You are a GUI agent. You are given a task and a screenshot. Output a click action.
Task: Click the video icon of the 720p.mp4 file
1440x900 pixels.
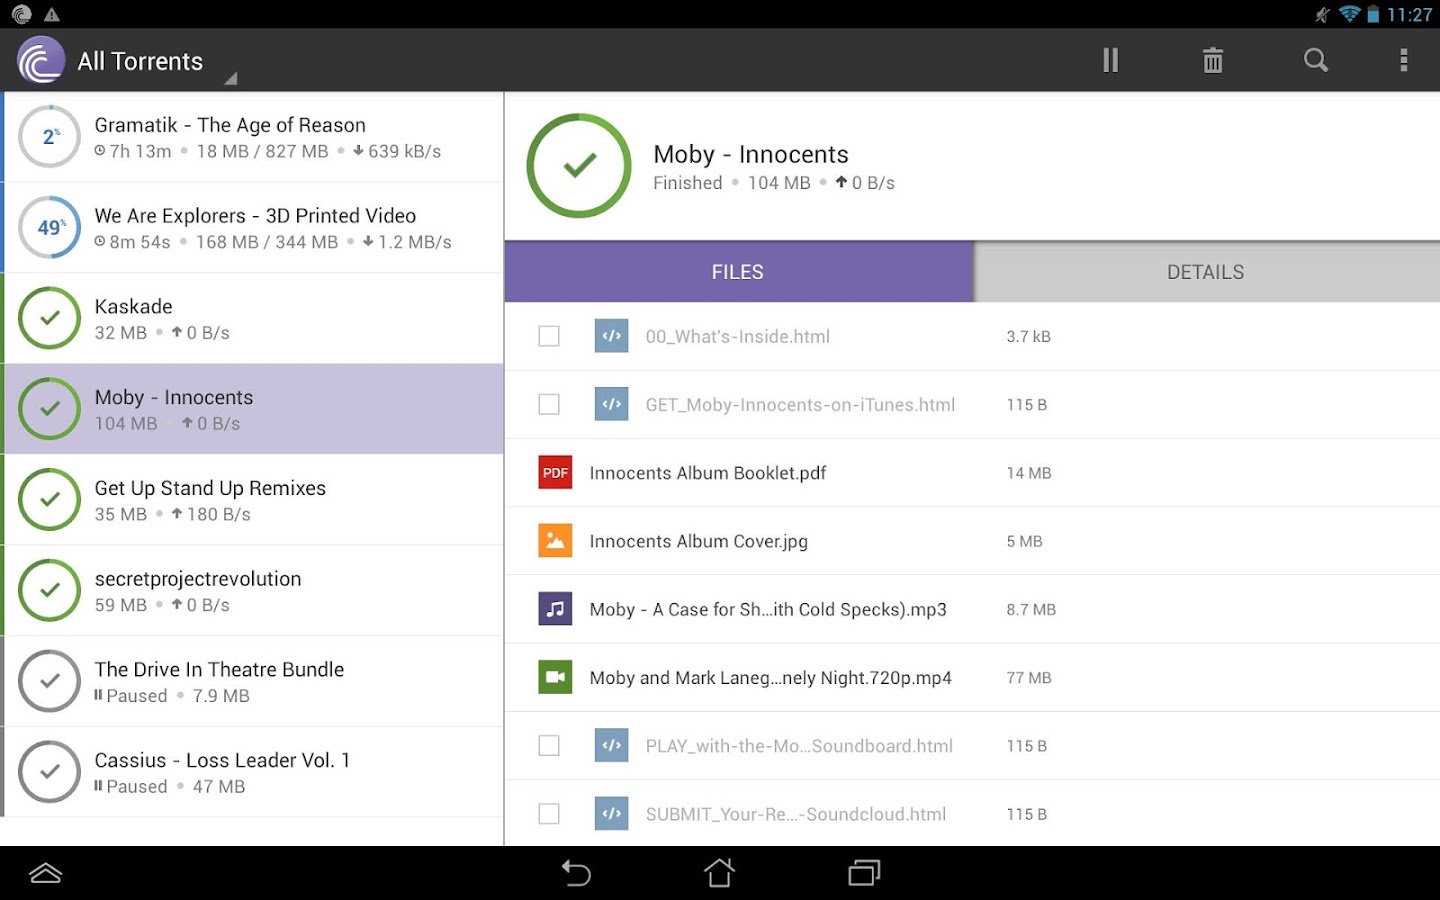[555, 677]
